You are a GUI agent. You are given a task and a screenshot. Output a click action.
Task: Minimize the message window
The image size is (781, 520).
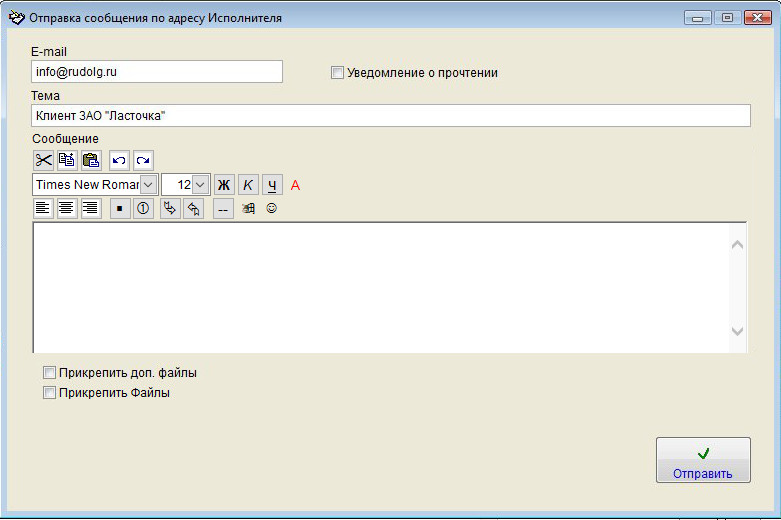698,18
